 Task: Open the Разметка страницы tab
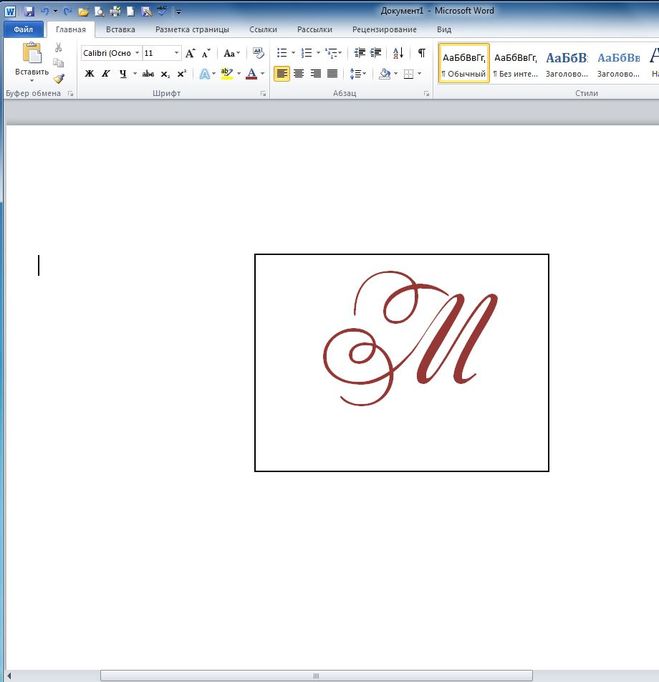click(x=192, y=30)
